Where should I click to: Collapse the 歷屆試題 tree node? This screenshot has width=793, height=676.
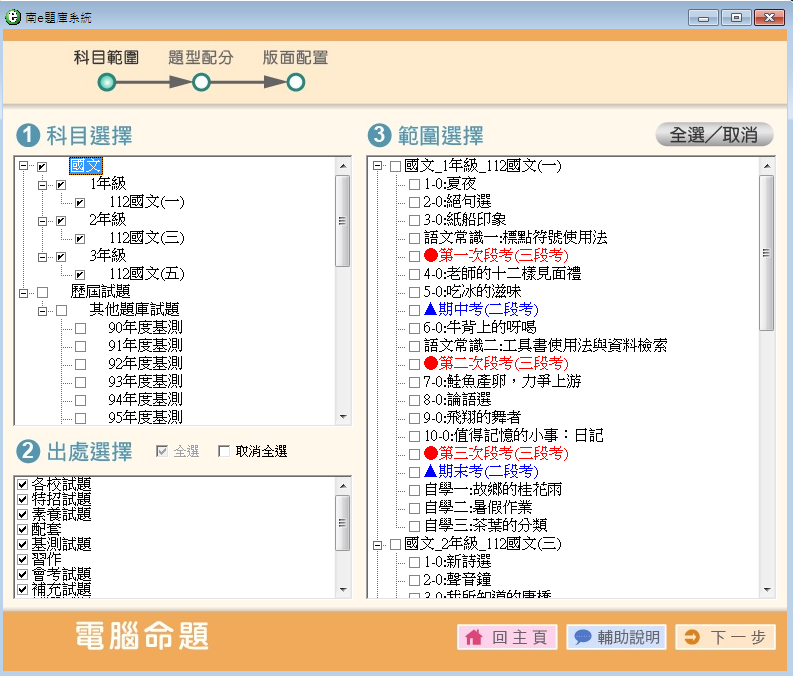coord(23,292)
